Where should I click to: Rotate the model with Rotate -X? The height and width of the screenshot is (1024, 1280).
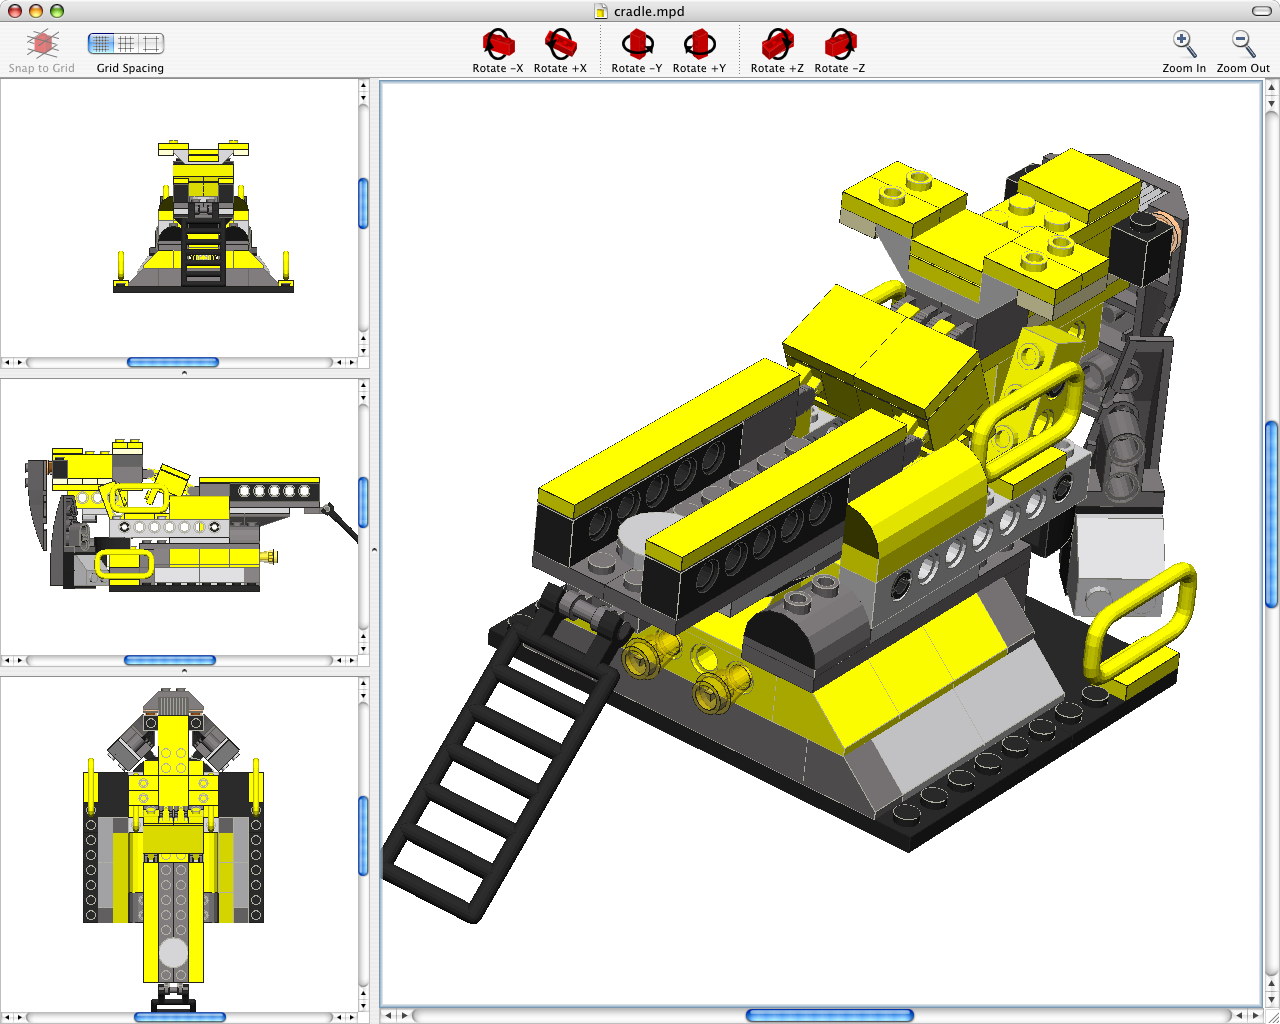(497, 45)
